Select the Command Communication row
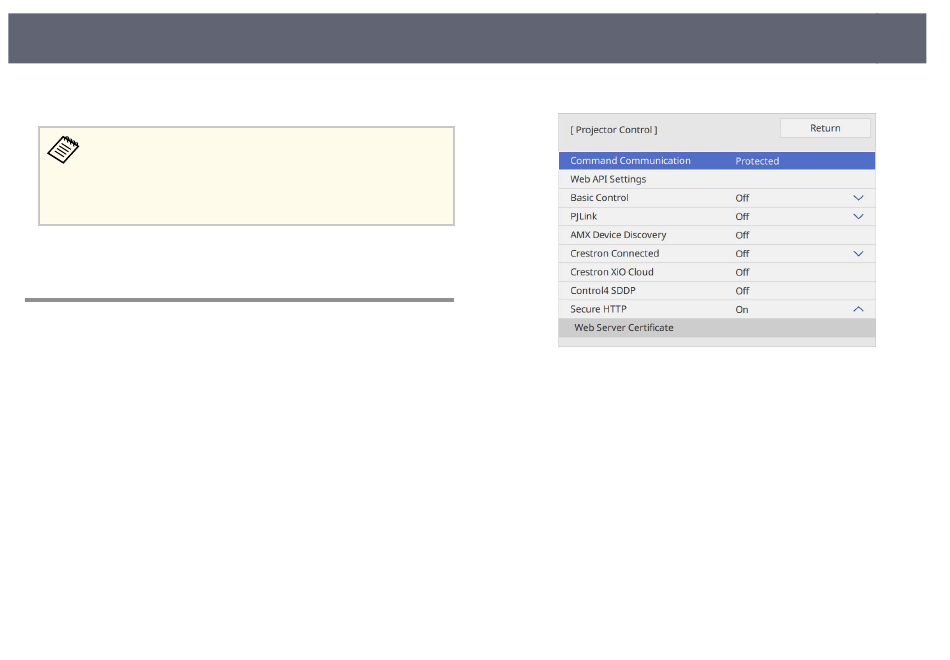 coord(717,161)
